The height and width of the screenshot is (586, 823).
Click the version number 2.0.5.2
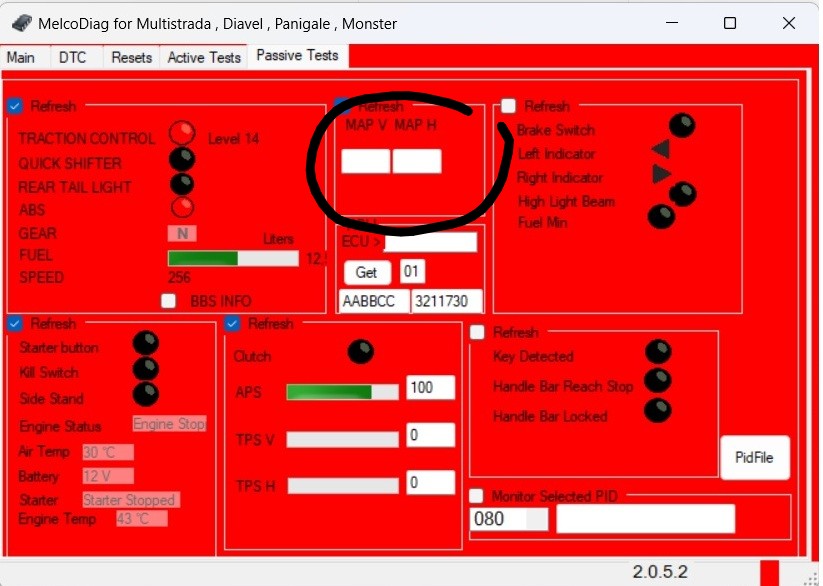[660, 572]
